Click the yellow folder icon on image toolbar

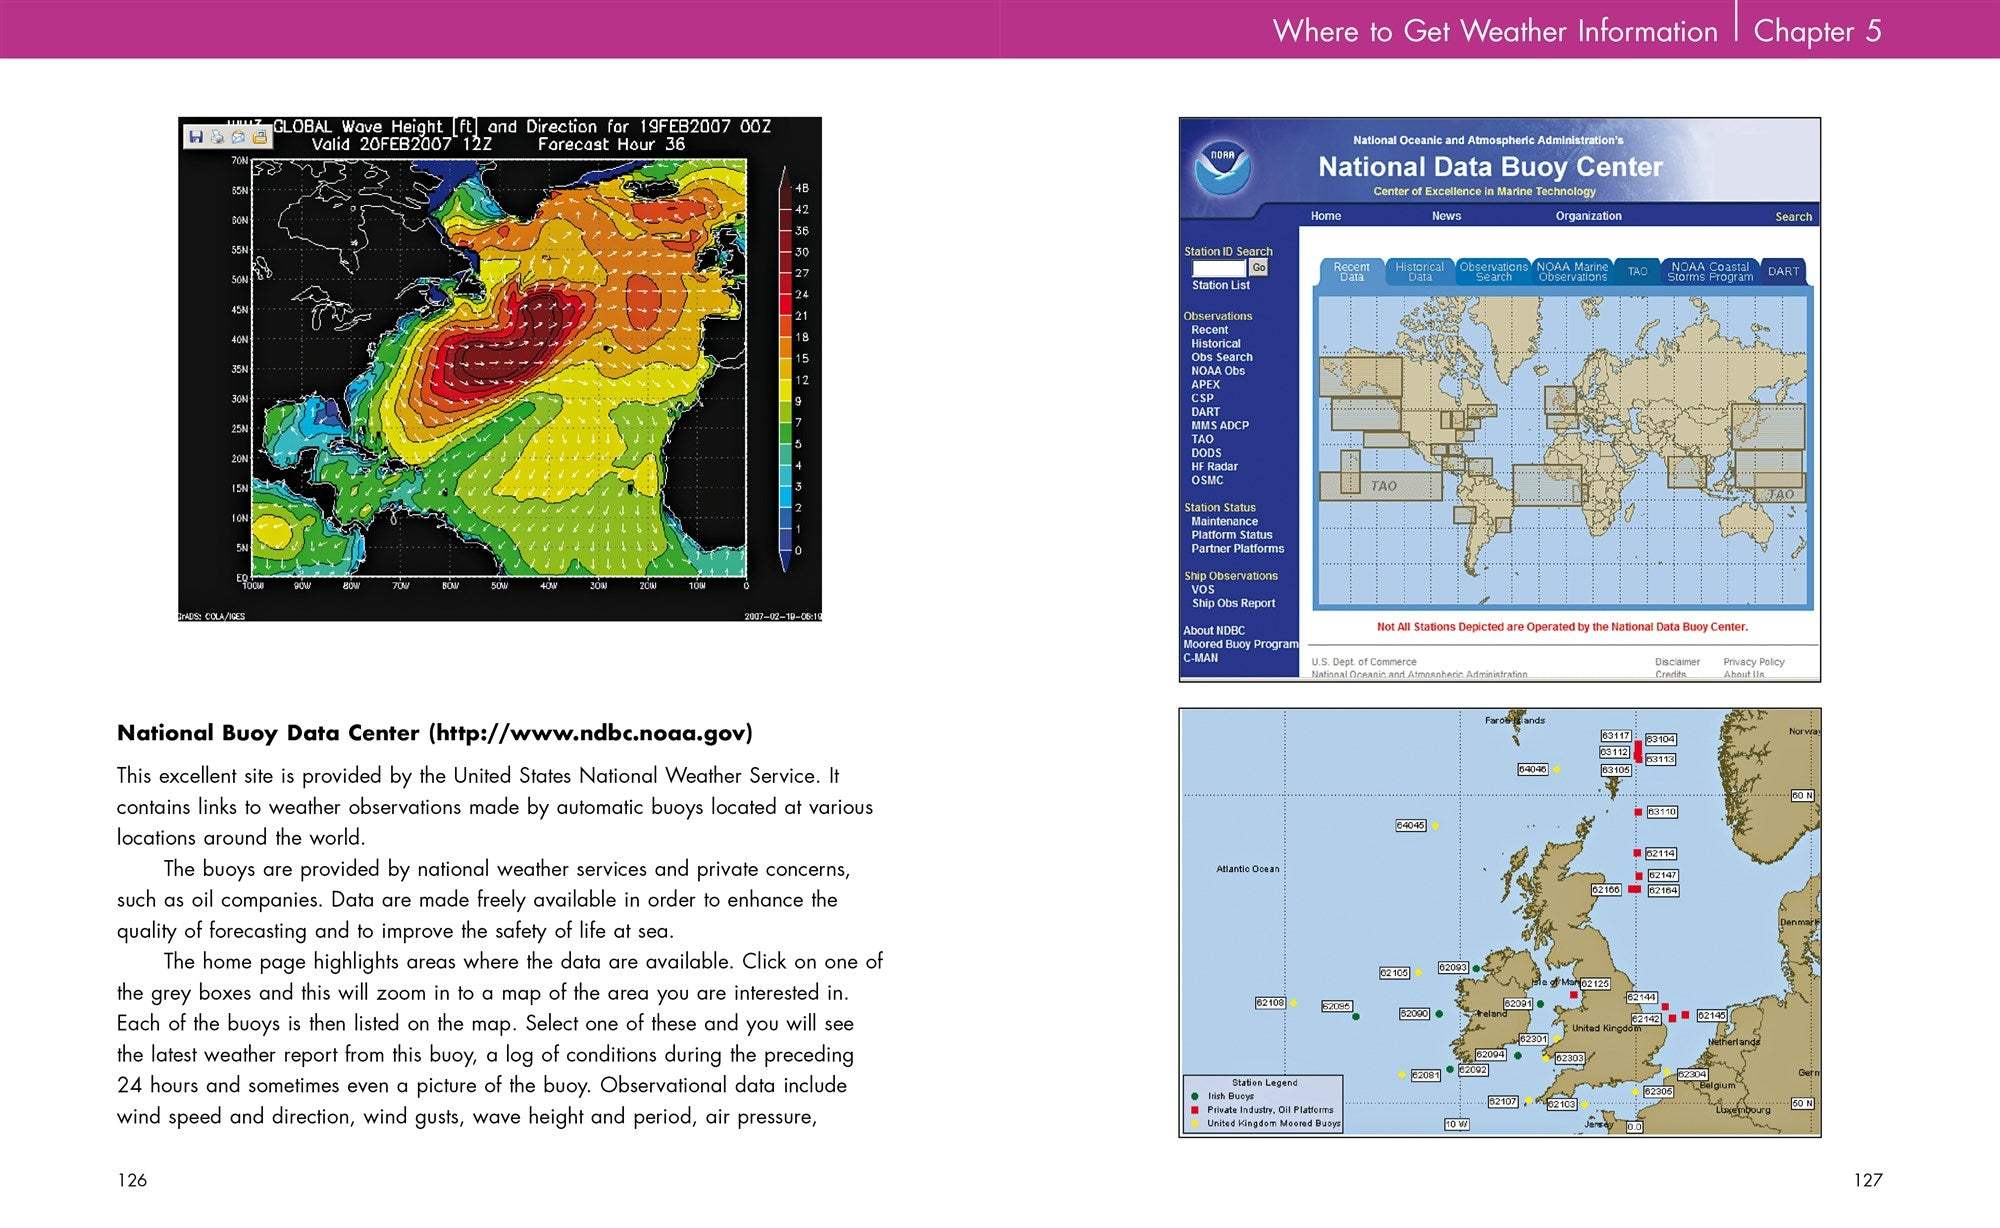click(x=259, y=137)
